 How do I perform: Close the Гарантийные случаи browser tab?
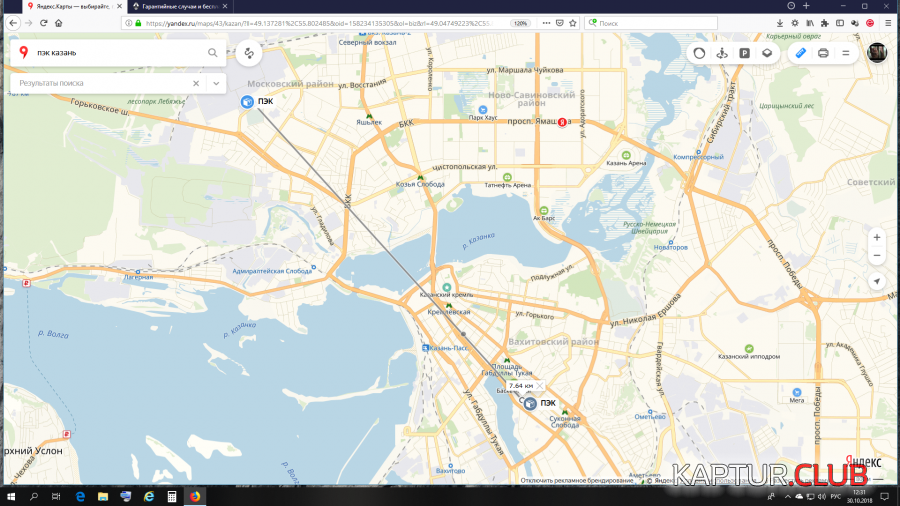pos(225,6)
